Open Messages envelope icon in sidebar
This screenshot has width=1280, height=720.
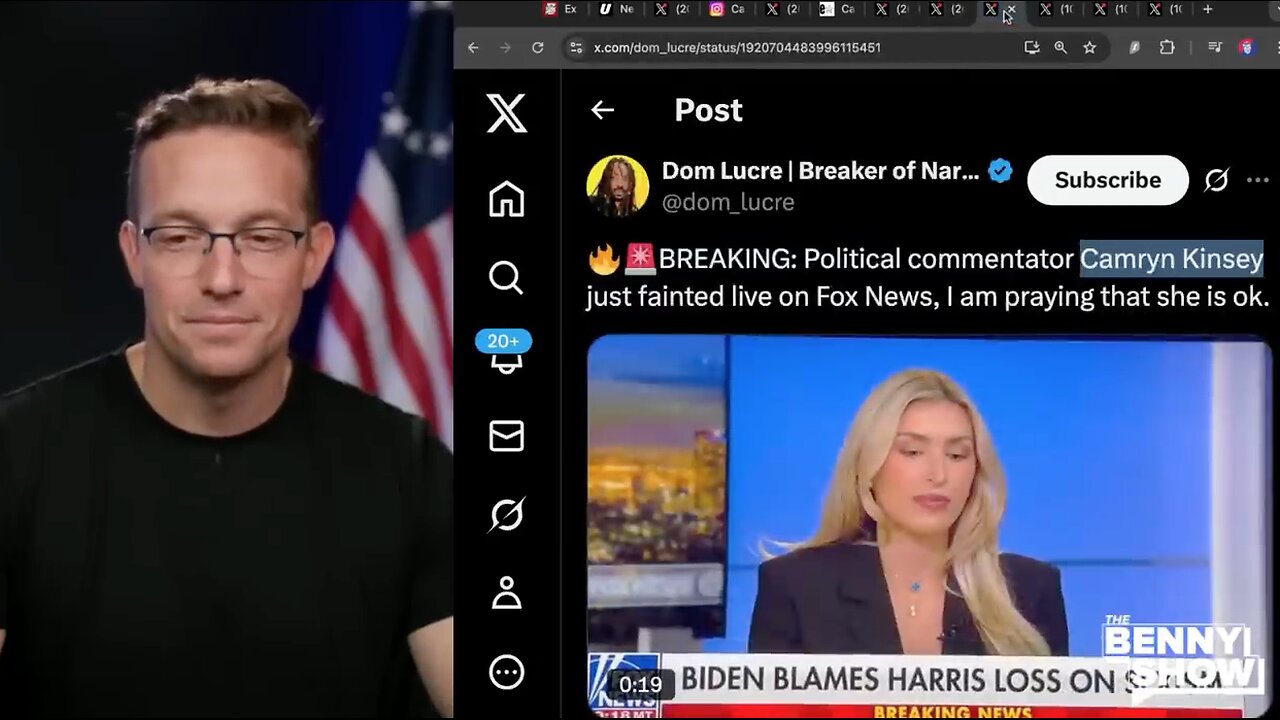coord(506,436)
